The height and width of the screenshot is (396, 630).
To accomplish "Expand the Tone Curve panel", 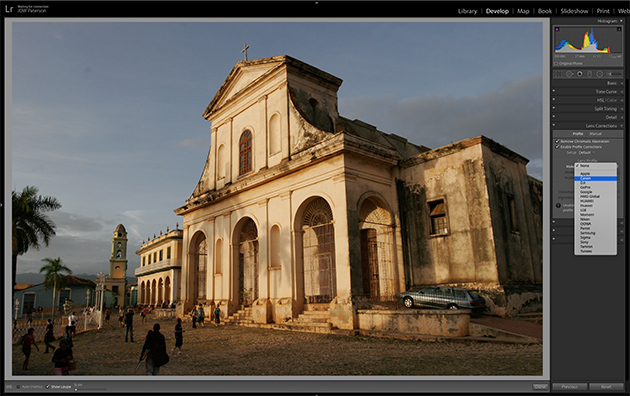I will [x=622, y=92].
